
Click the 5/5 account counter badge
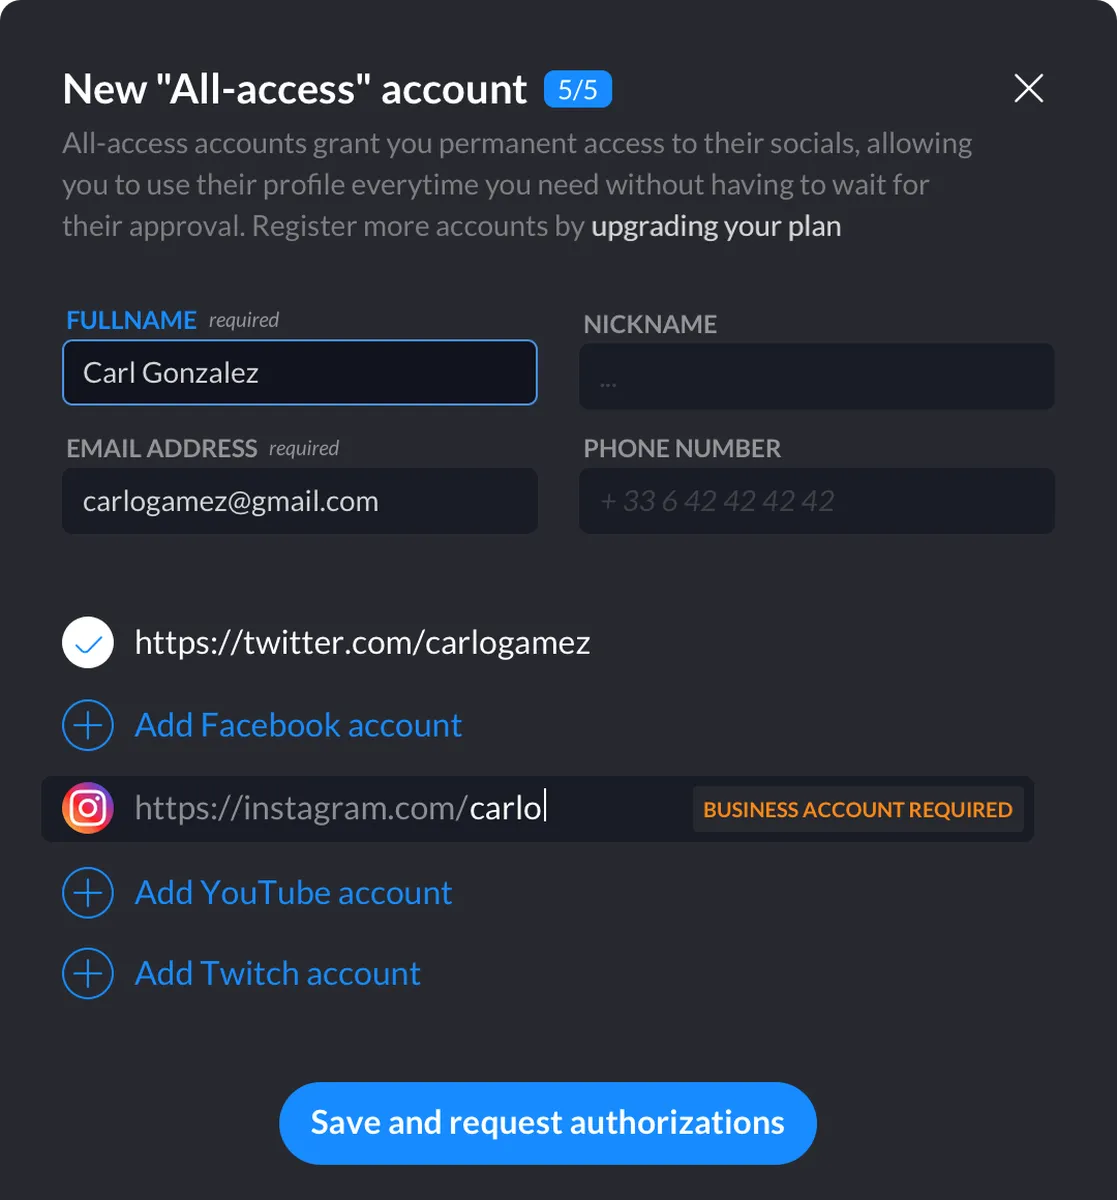pos(578,90)
